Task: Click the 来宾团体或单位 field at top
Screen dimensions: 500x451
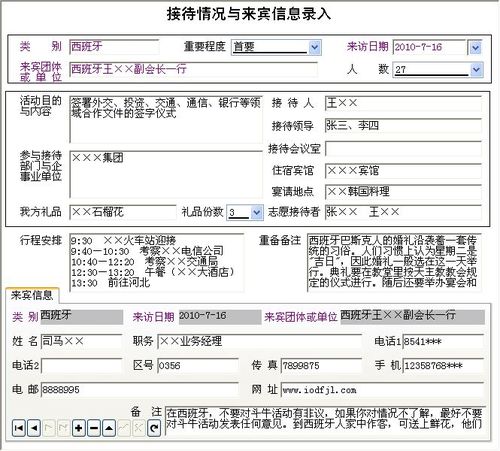Action: 193,70
